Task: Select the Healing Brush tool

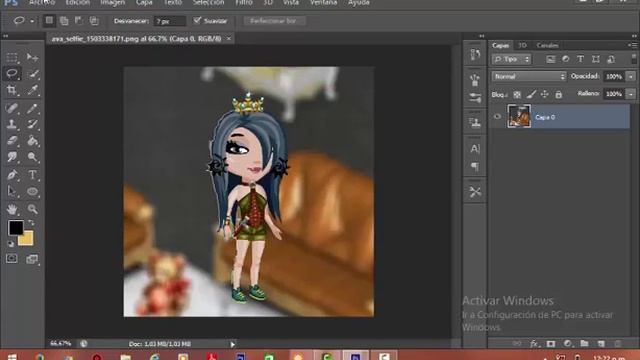Action: coord(12,108)
